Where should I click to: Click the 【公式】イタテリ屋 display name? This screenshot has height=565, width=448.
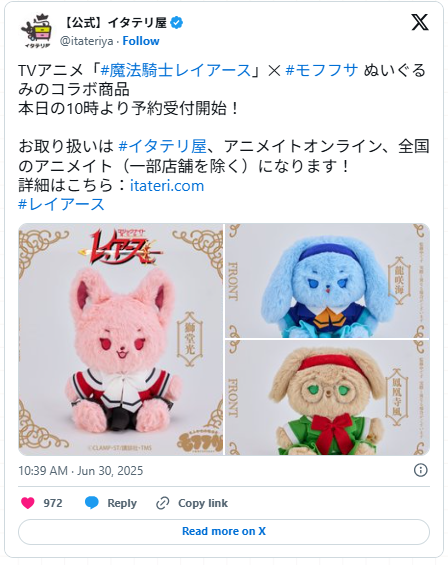coord(115,23)
